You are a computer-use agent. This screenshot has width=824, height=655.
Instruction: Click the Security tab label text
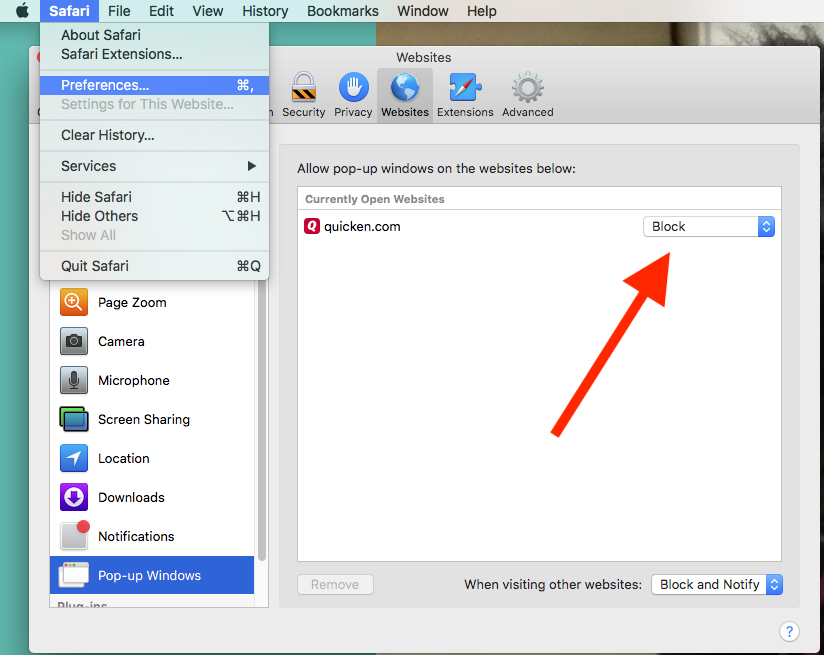(x=304, y=112)
